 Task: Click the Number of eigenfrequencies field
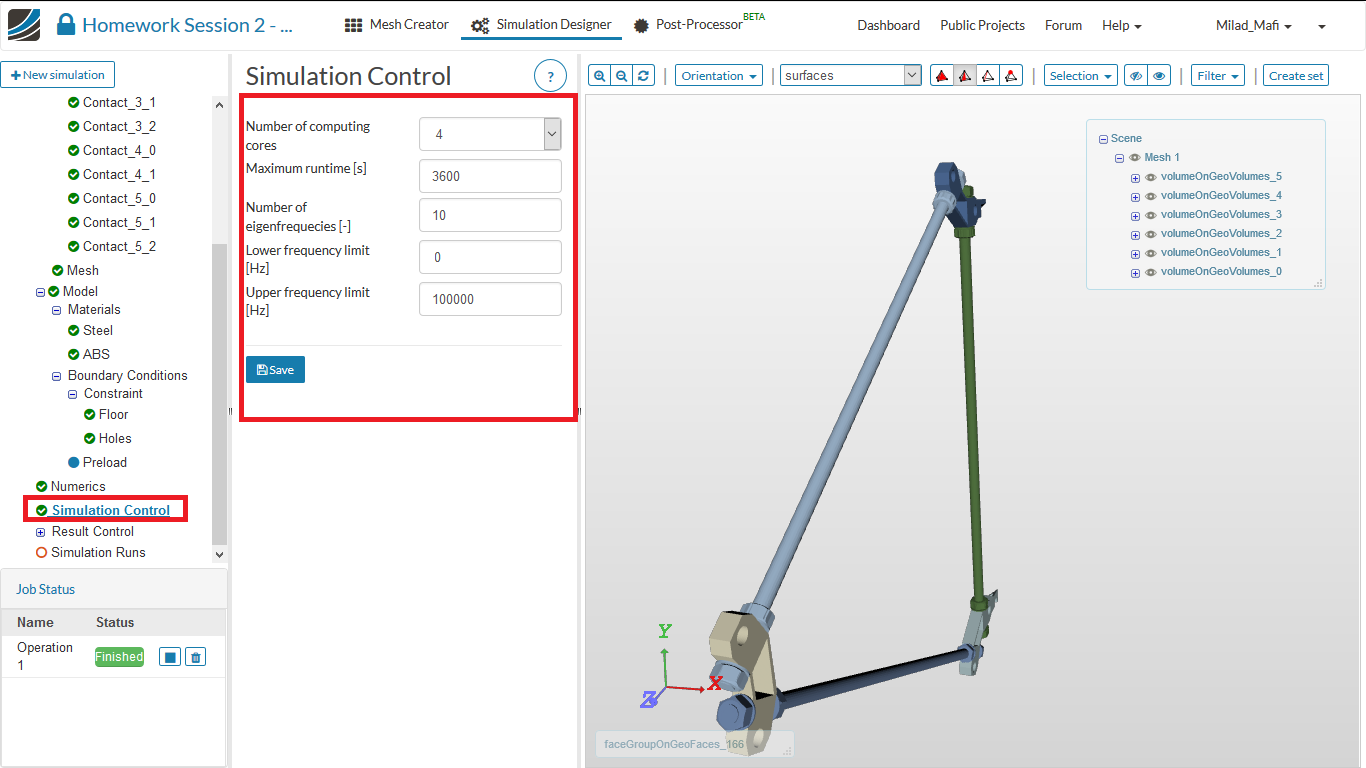tap(490, 215)
